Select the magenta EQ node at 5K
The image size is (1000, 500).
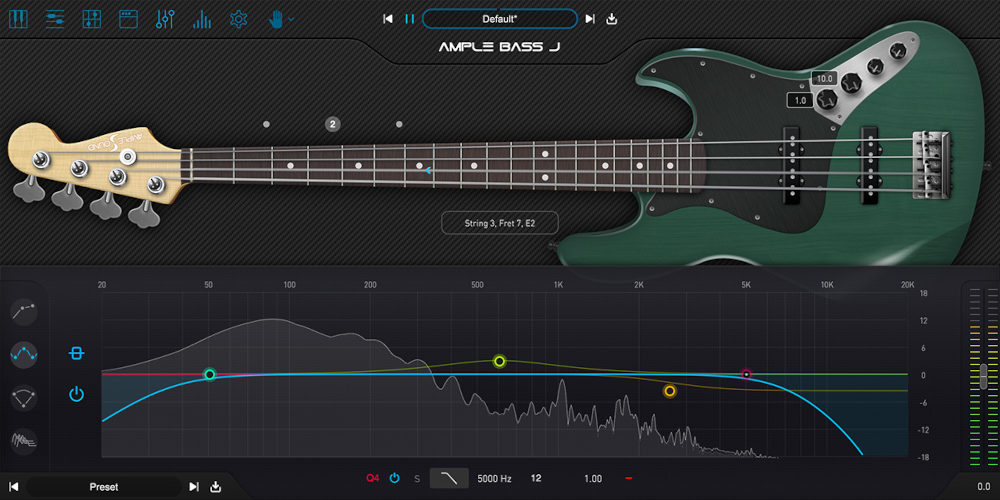[746, 374]
